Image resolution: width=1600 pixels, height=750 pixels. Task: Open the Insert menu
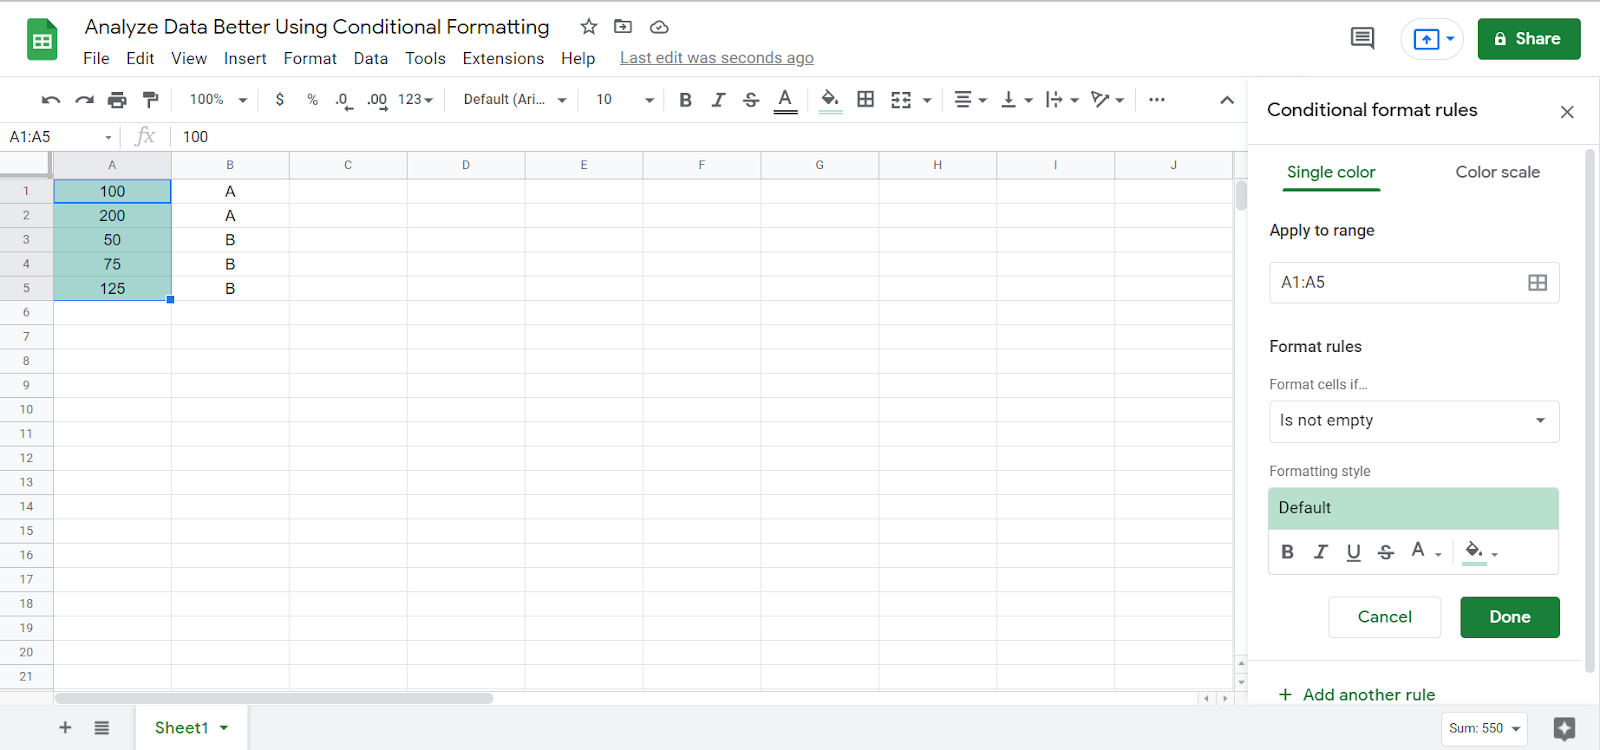245,58
